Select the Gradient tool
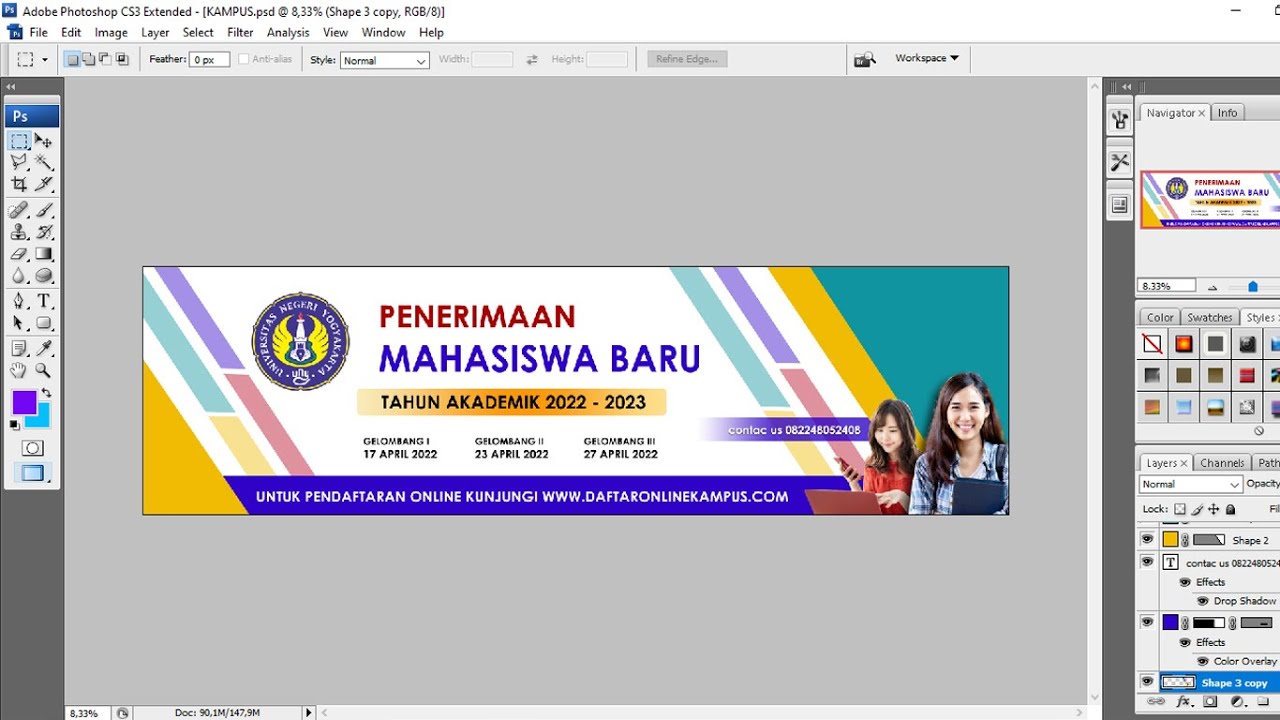Screen dimensions: 1280x720 click(44, 254)
